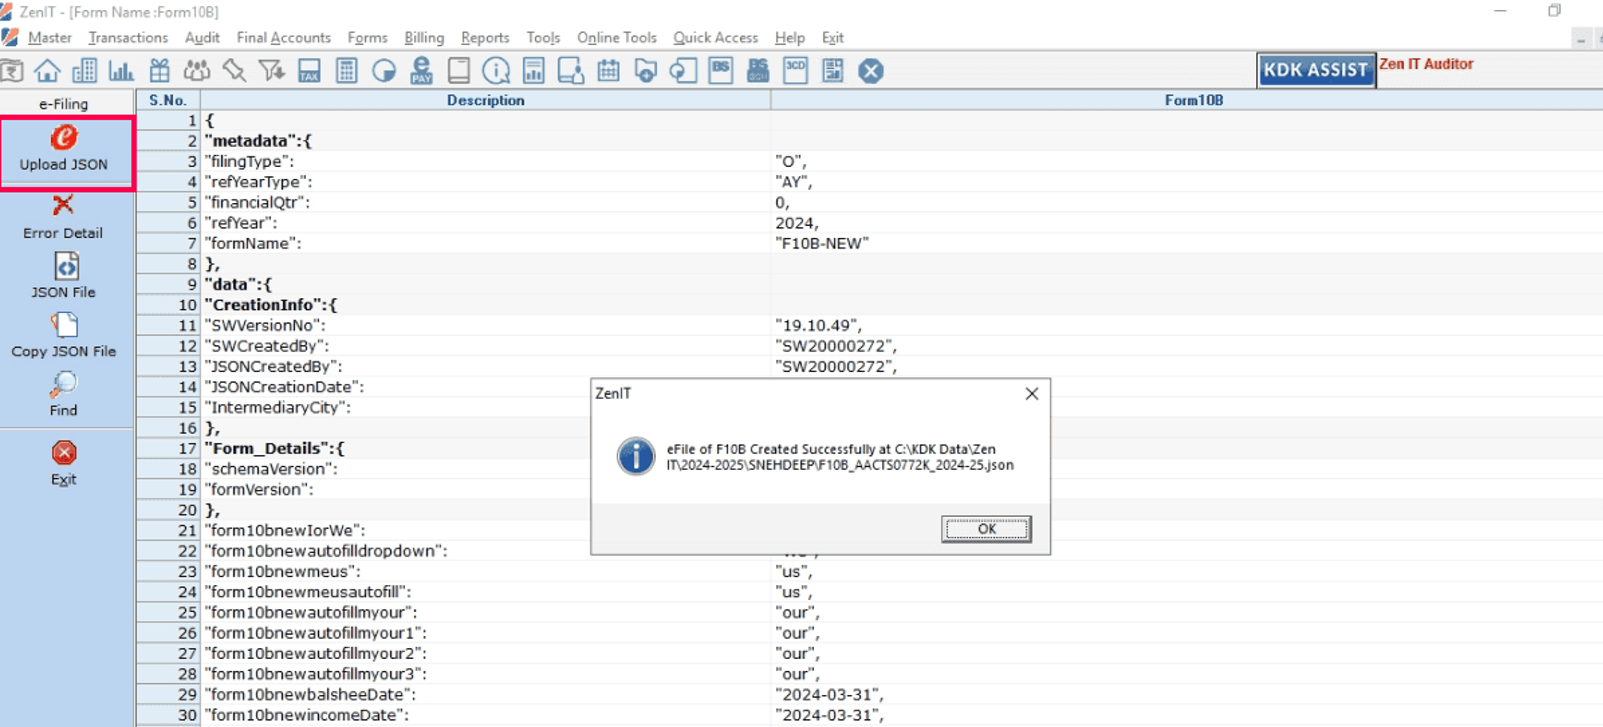Open the Billing menu
Image resolution: width=1603 pixels, height=727 pixels.
[x=424, y=38]
